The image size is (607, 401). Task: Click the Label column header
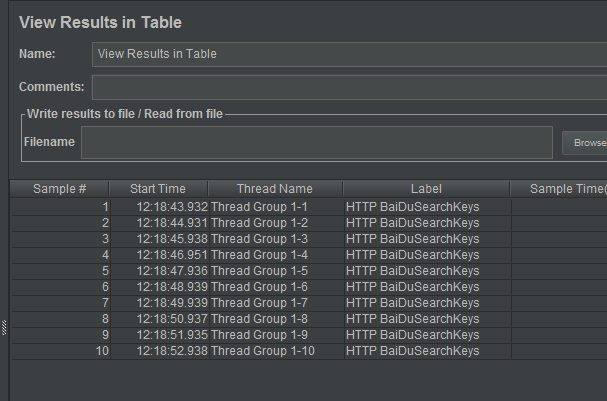(x=426, y=189)
